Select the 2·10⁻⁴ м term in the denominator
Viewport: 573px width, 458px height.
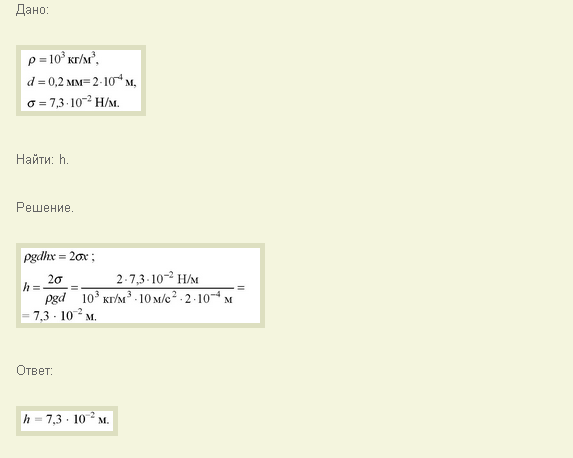coord(208,298)
